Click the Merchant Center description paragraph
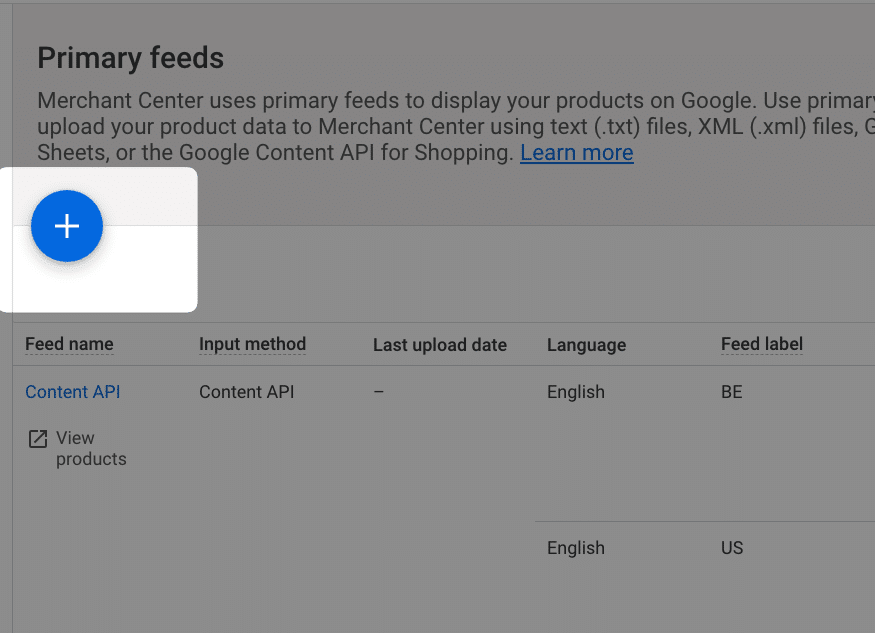Screen dimensions: 875x633 point(456,127)
